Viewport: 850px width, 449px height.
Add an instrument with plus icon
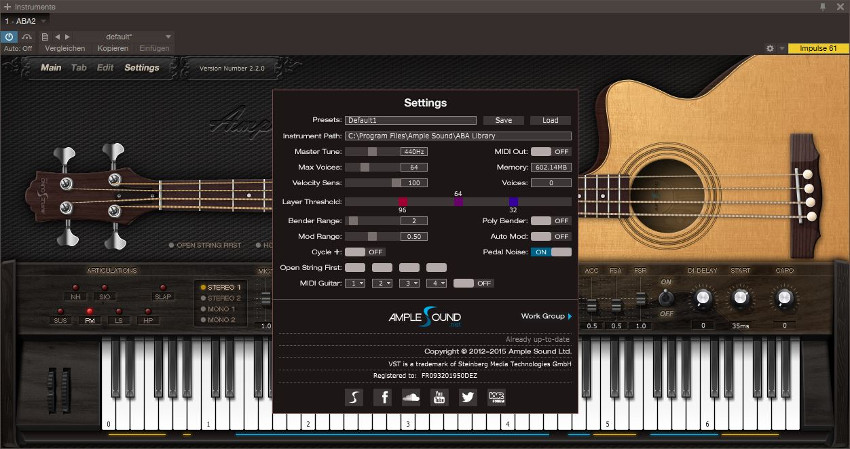(x=7, y=7)
